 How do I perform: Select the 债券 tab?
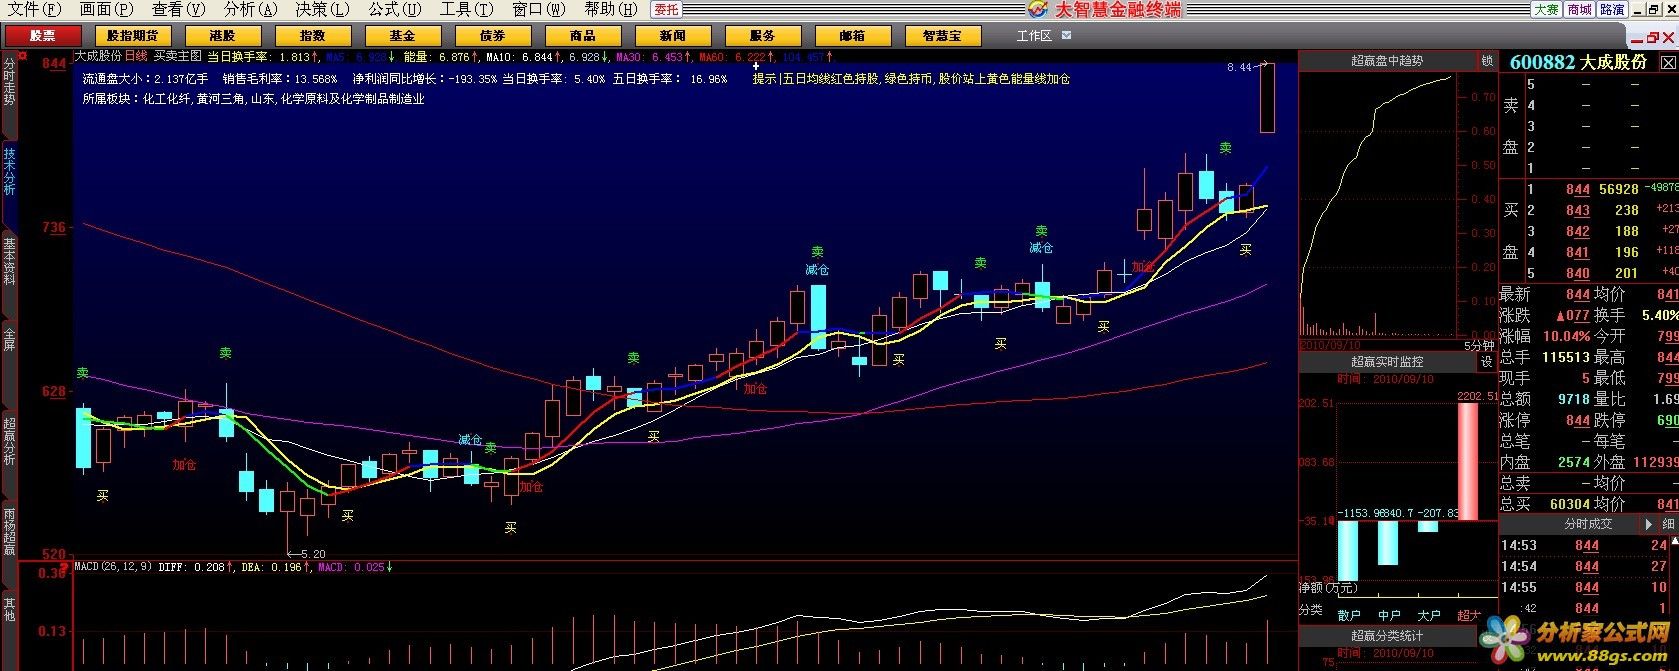(492, 36)
